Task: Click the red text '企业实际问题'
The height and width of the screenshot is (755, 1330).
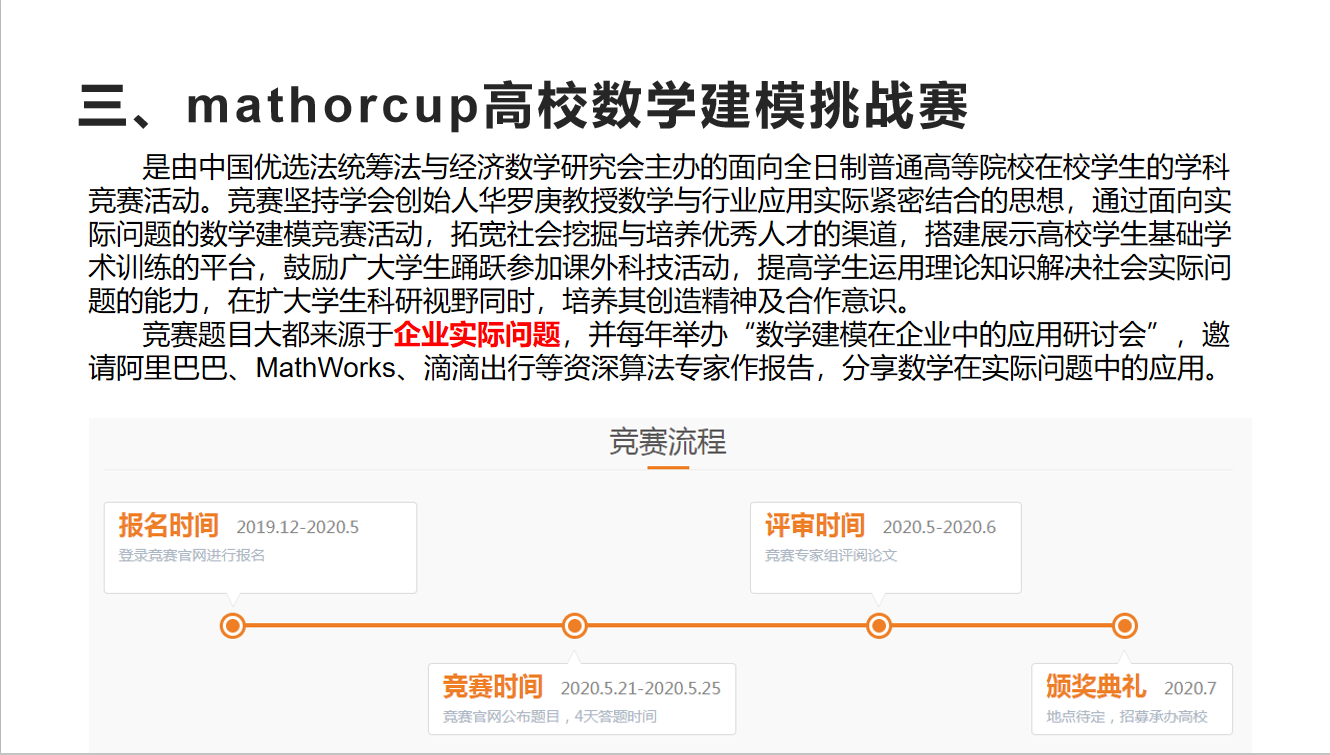Action: point(478,334)
